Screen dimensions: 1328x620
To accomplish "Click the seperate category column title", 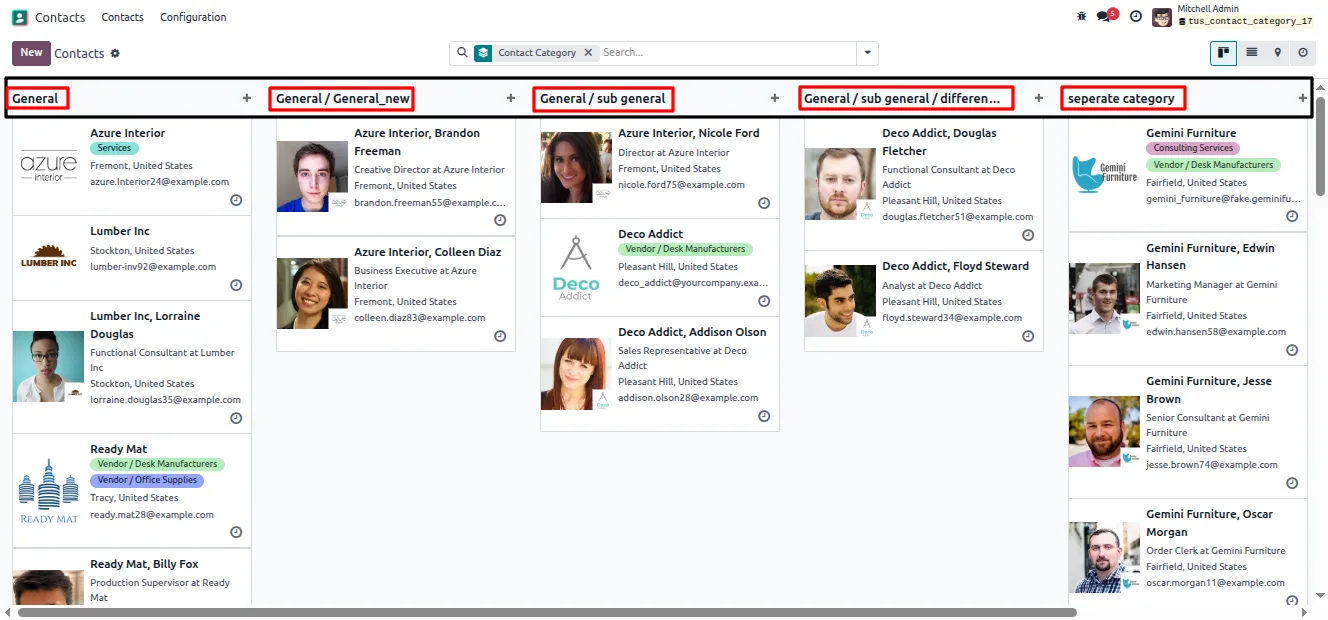I will (1121, 98).
